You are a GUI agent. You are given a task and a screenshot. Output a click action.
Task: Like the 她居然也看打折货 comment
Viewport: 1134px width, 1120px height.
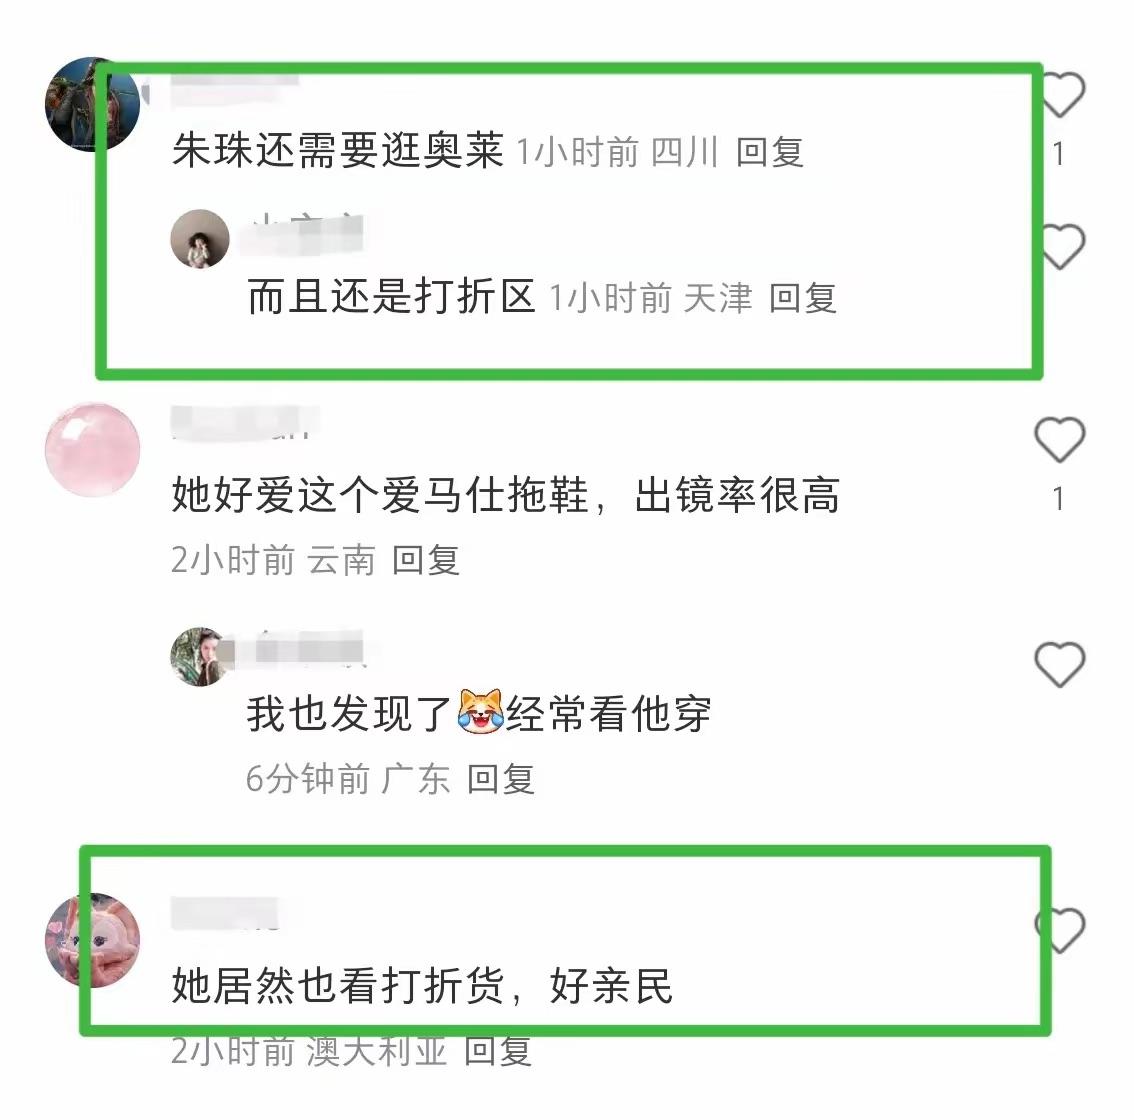coord(1060,930)
